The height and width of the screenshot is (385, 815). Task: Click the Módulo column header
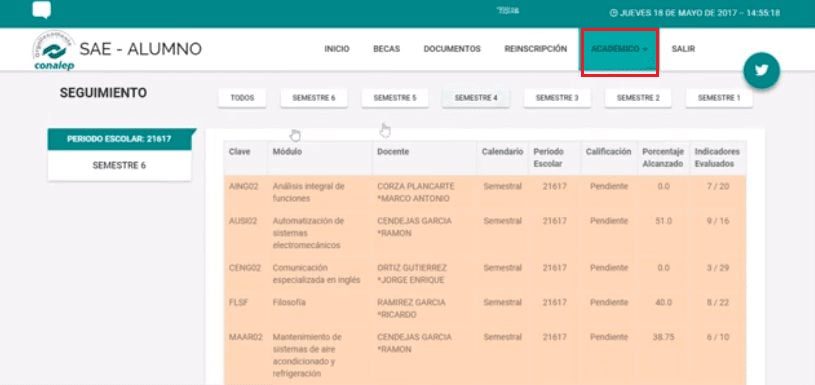pos(287,152)
